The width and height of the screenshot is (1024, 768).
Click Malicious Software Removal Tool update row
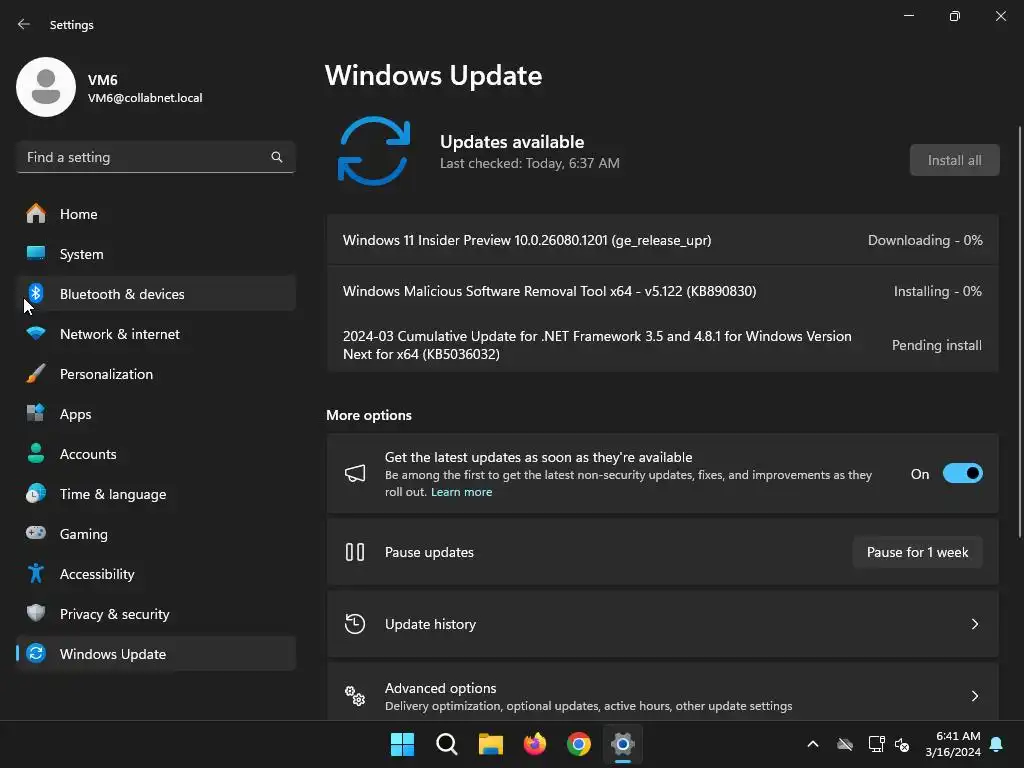662,291
